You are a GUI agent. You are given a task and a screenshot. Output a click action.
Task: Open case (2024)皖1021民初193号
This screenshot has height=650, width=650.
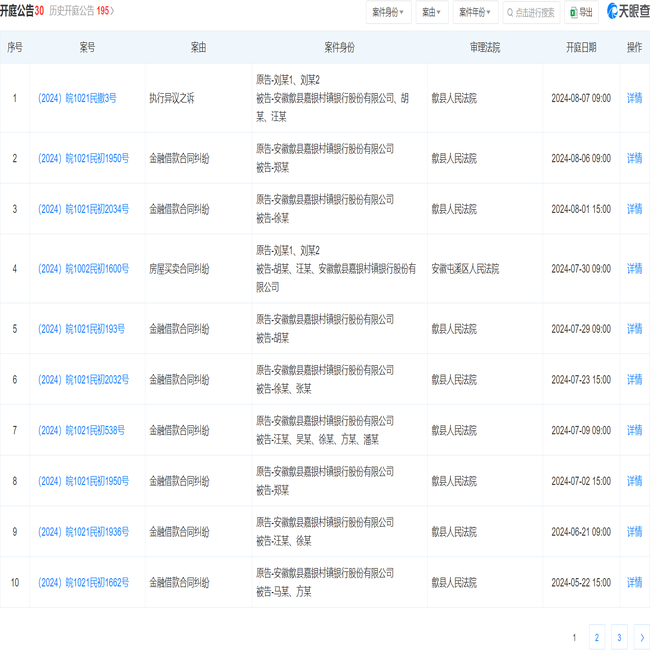[81, 329]
